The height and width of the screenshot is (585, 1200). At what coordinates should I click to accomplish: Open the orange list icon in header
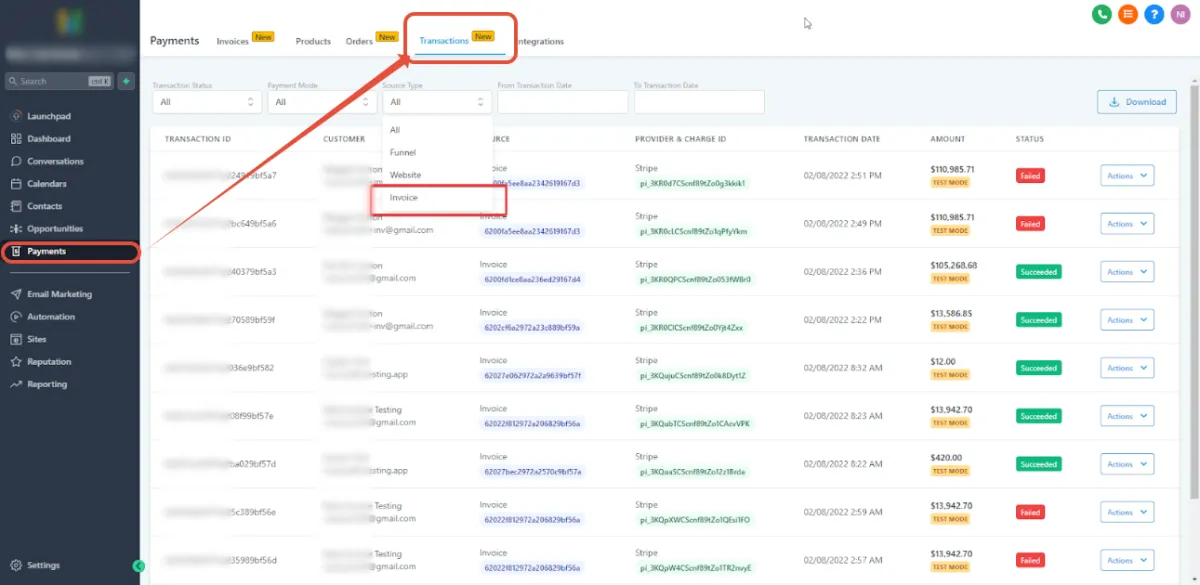point(1128,14)
